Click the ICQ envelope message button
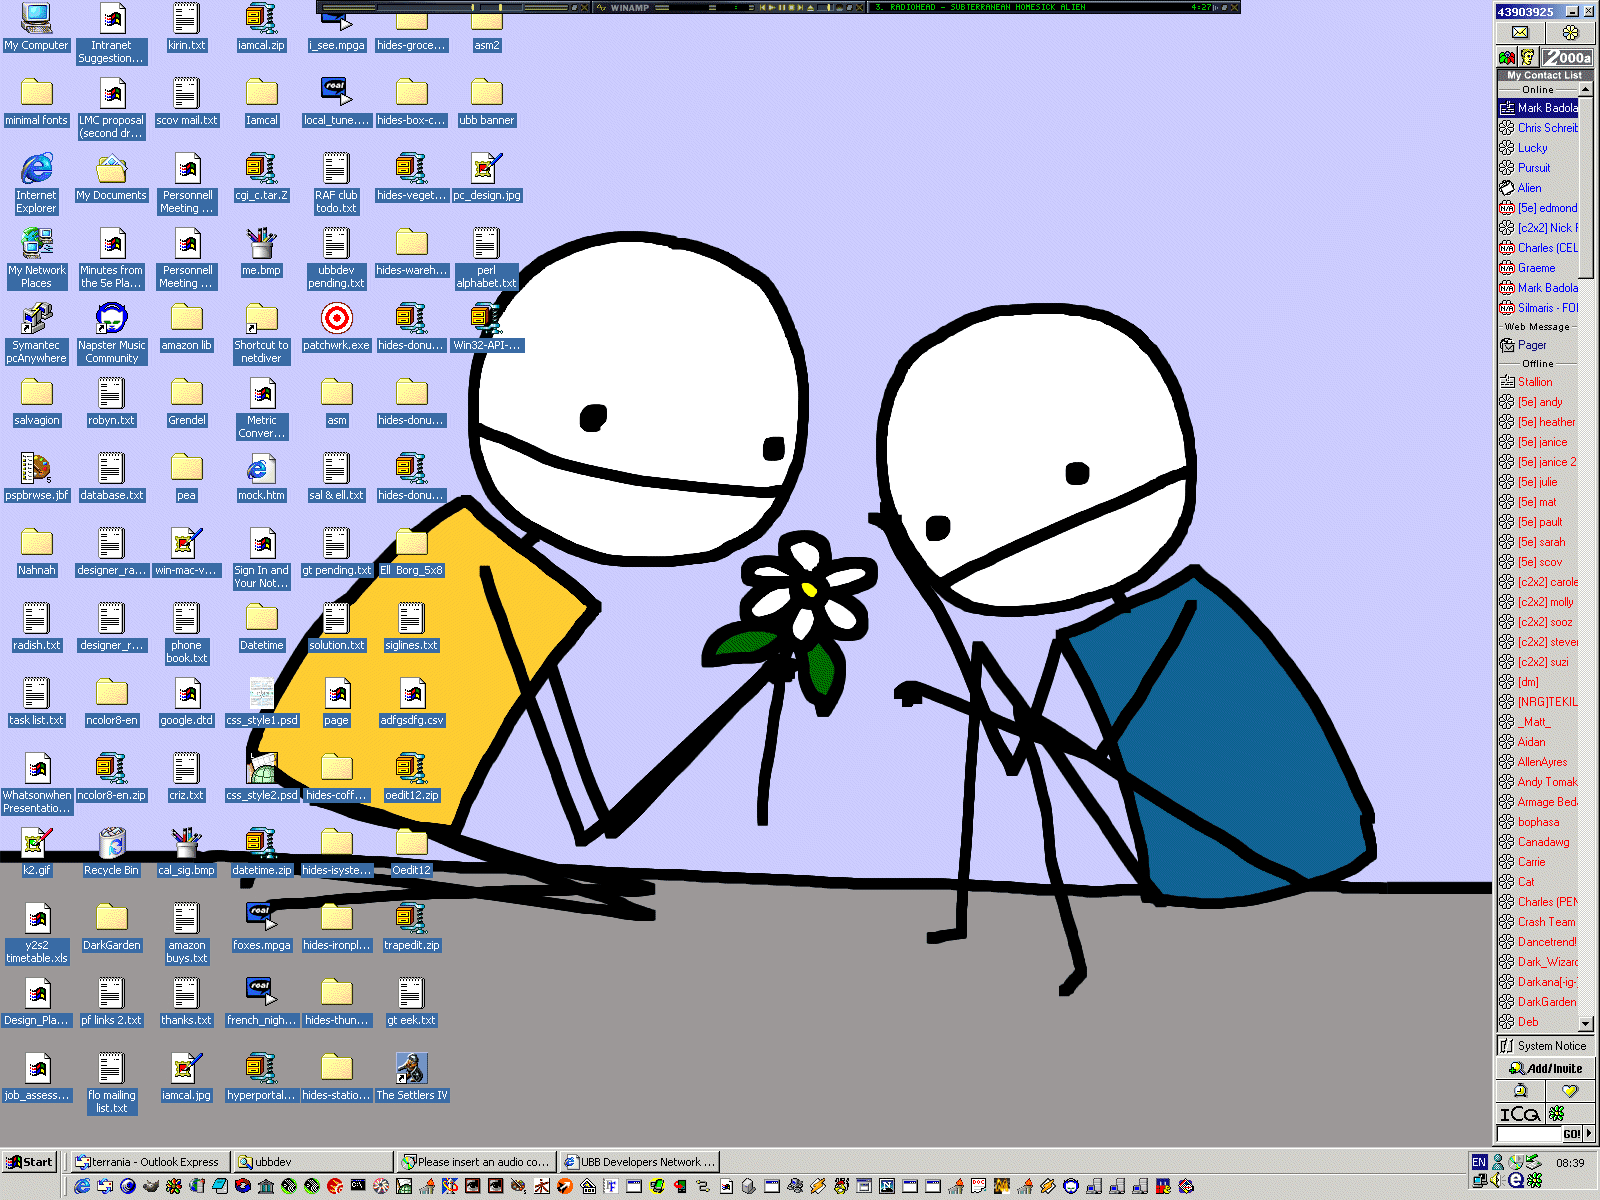Screen dimensions: 1600x1200 point(1520,32)
